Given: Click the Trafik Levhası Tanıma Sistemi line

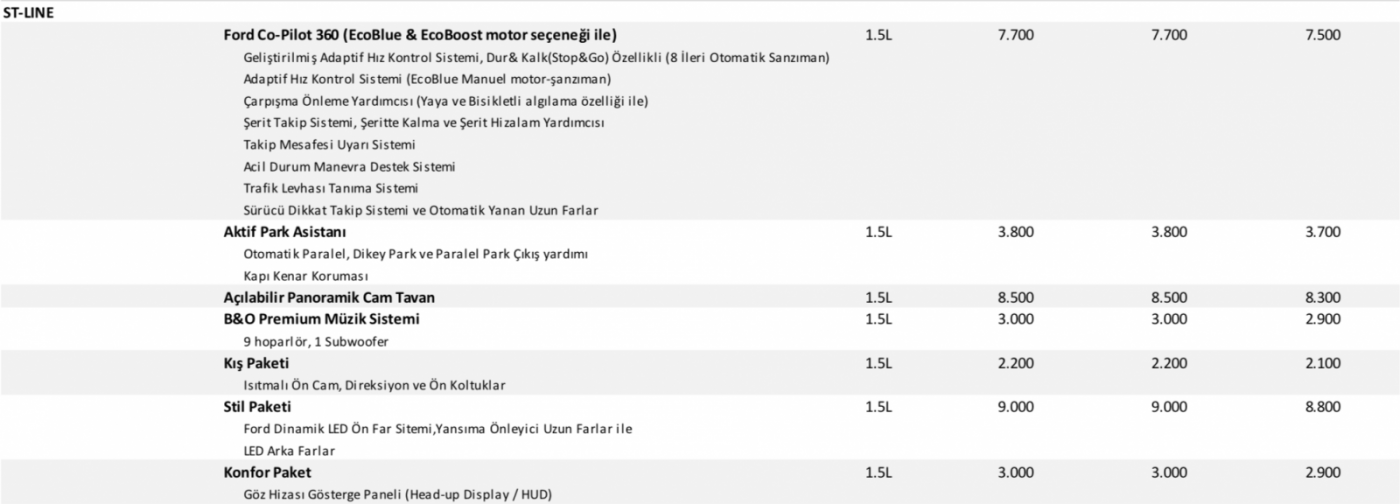Looking at the screenshot, I should click(x=330, y=188).
